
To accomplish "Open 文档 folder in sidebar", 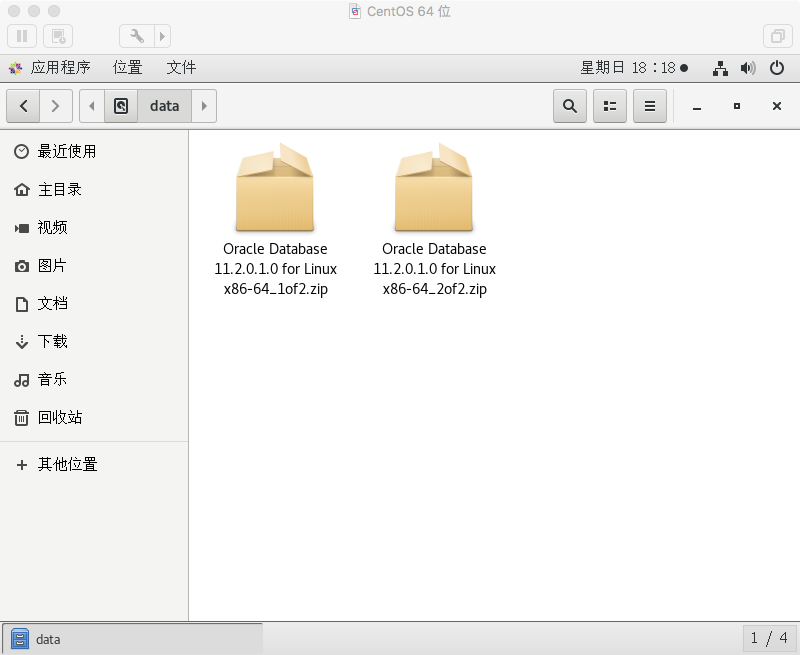I will pos(94,304).
